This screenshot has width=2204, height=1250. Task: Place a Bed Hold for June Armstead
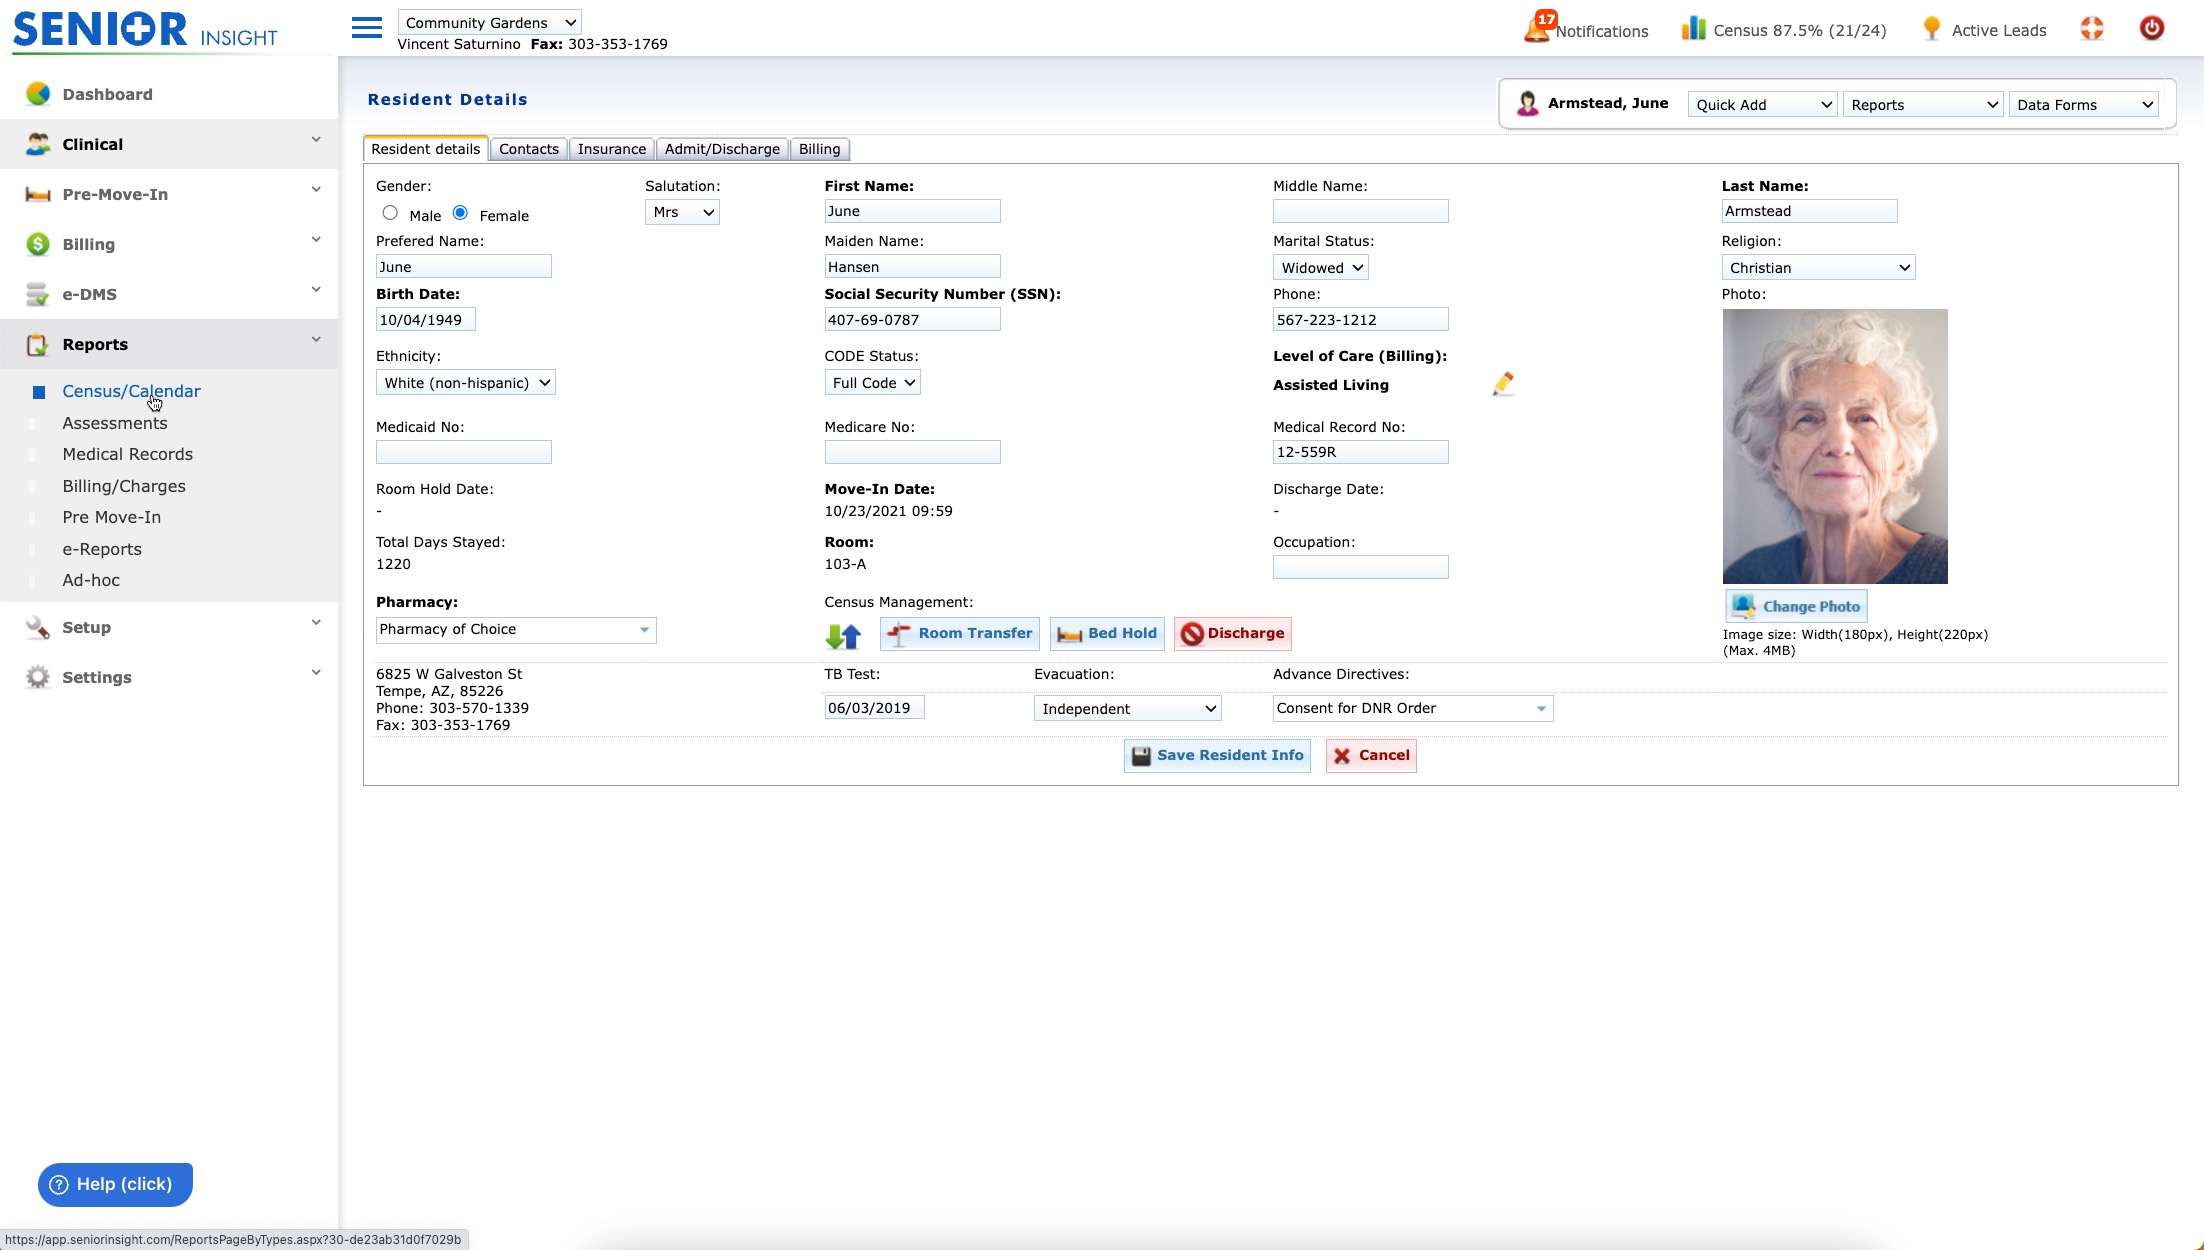pyautogui.click(x=1105, y=633)
